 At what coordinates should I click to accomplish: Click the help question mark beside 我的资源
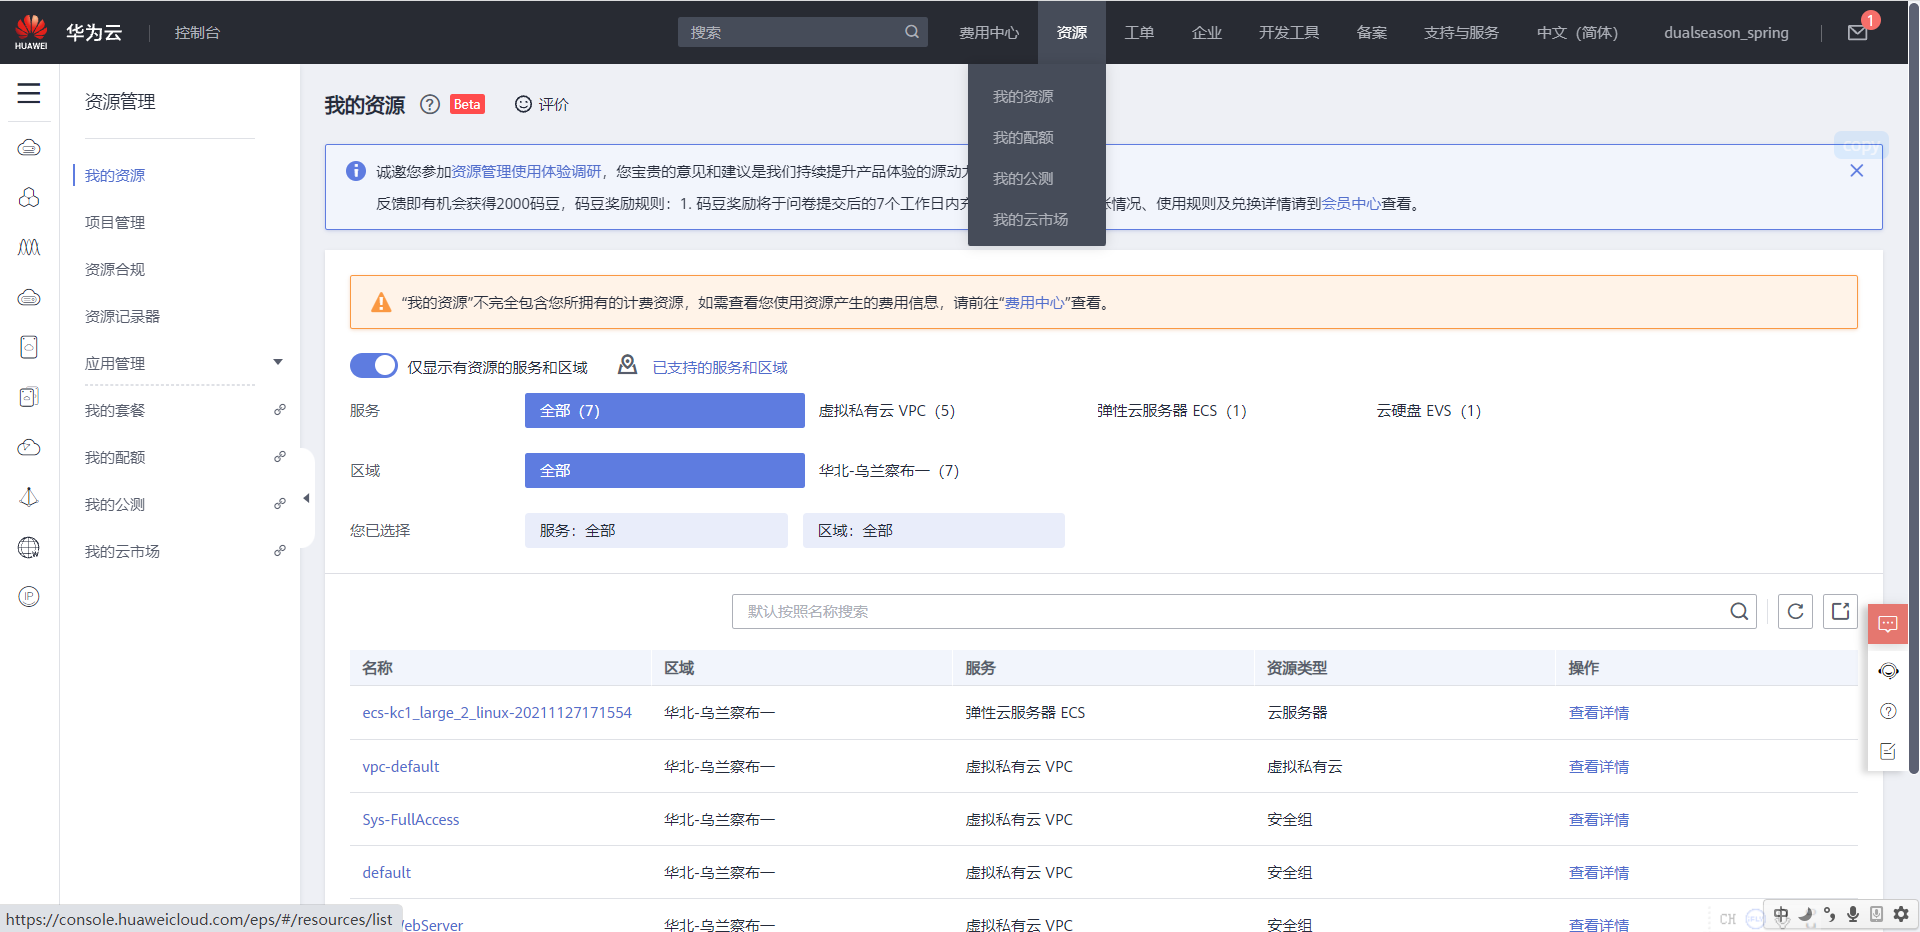point(430,104)
